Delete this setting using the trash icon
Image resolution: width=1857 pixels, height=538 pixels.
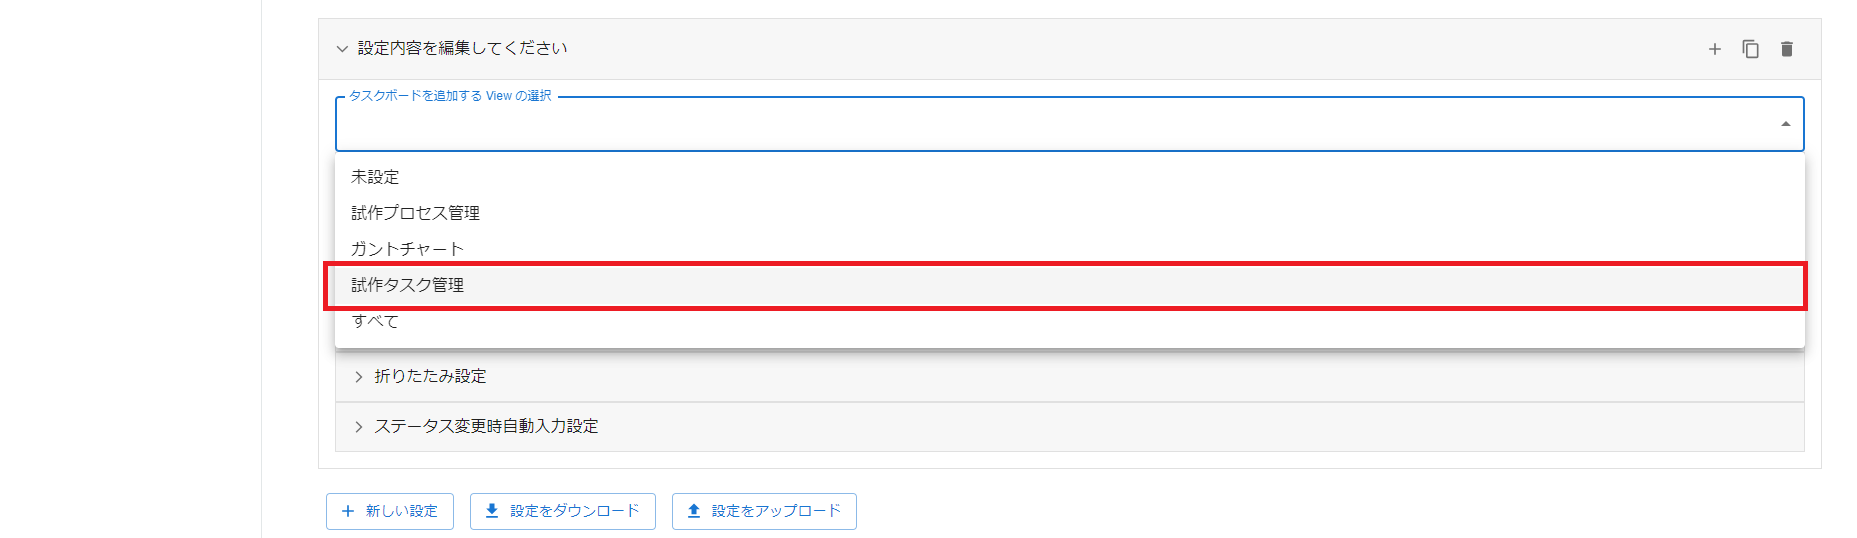tap(1786, 49)
